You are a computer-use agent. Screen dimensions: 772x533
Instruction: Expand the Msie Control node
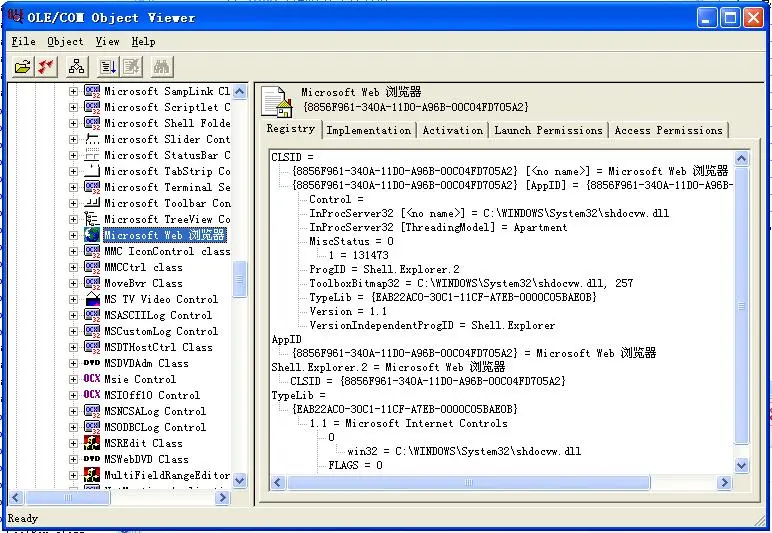tap(73, 379)
